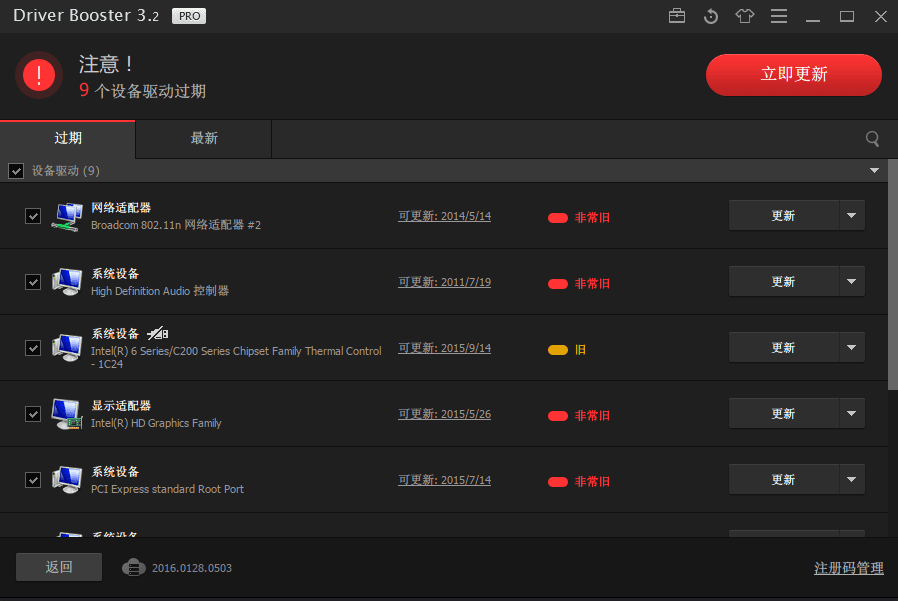The width and height of the screenshot is (898, 601).
Task: Open link 可更新: 2015/5/26
Action: [x=444, y=414]
